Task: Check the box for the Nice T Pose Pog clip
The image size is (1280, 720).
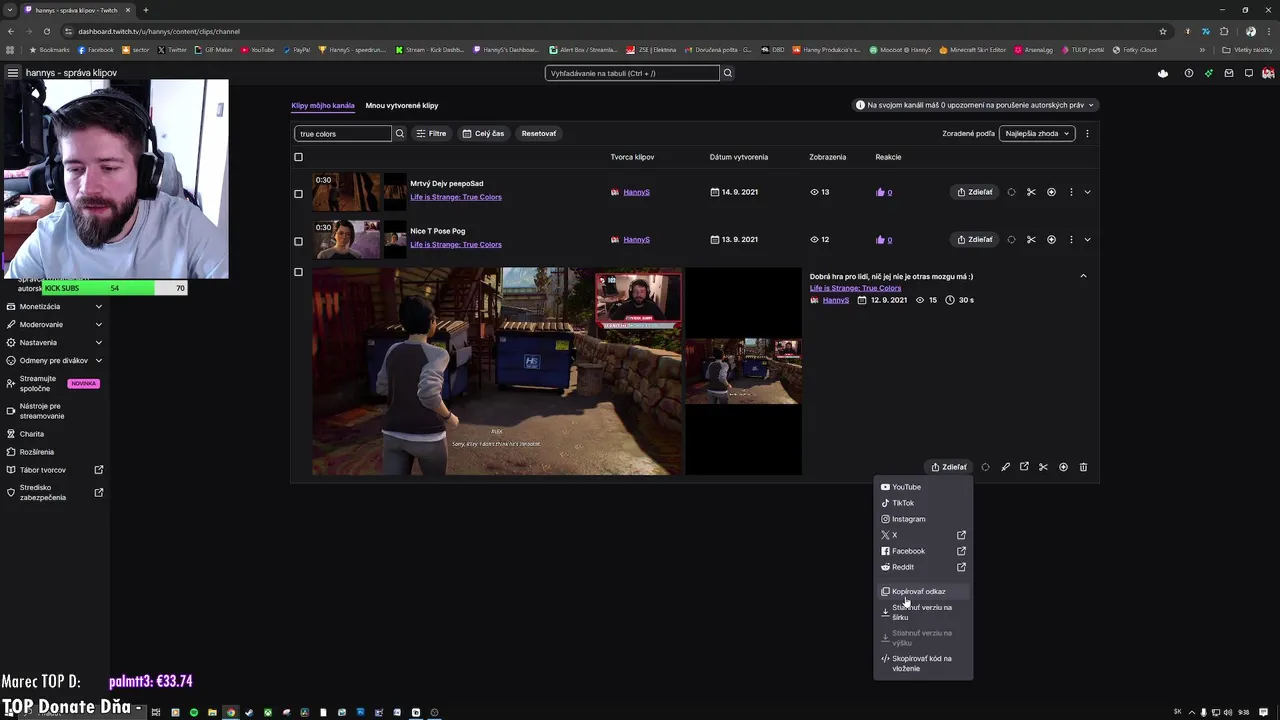Action: click(298, 241)
